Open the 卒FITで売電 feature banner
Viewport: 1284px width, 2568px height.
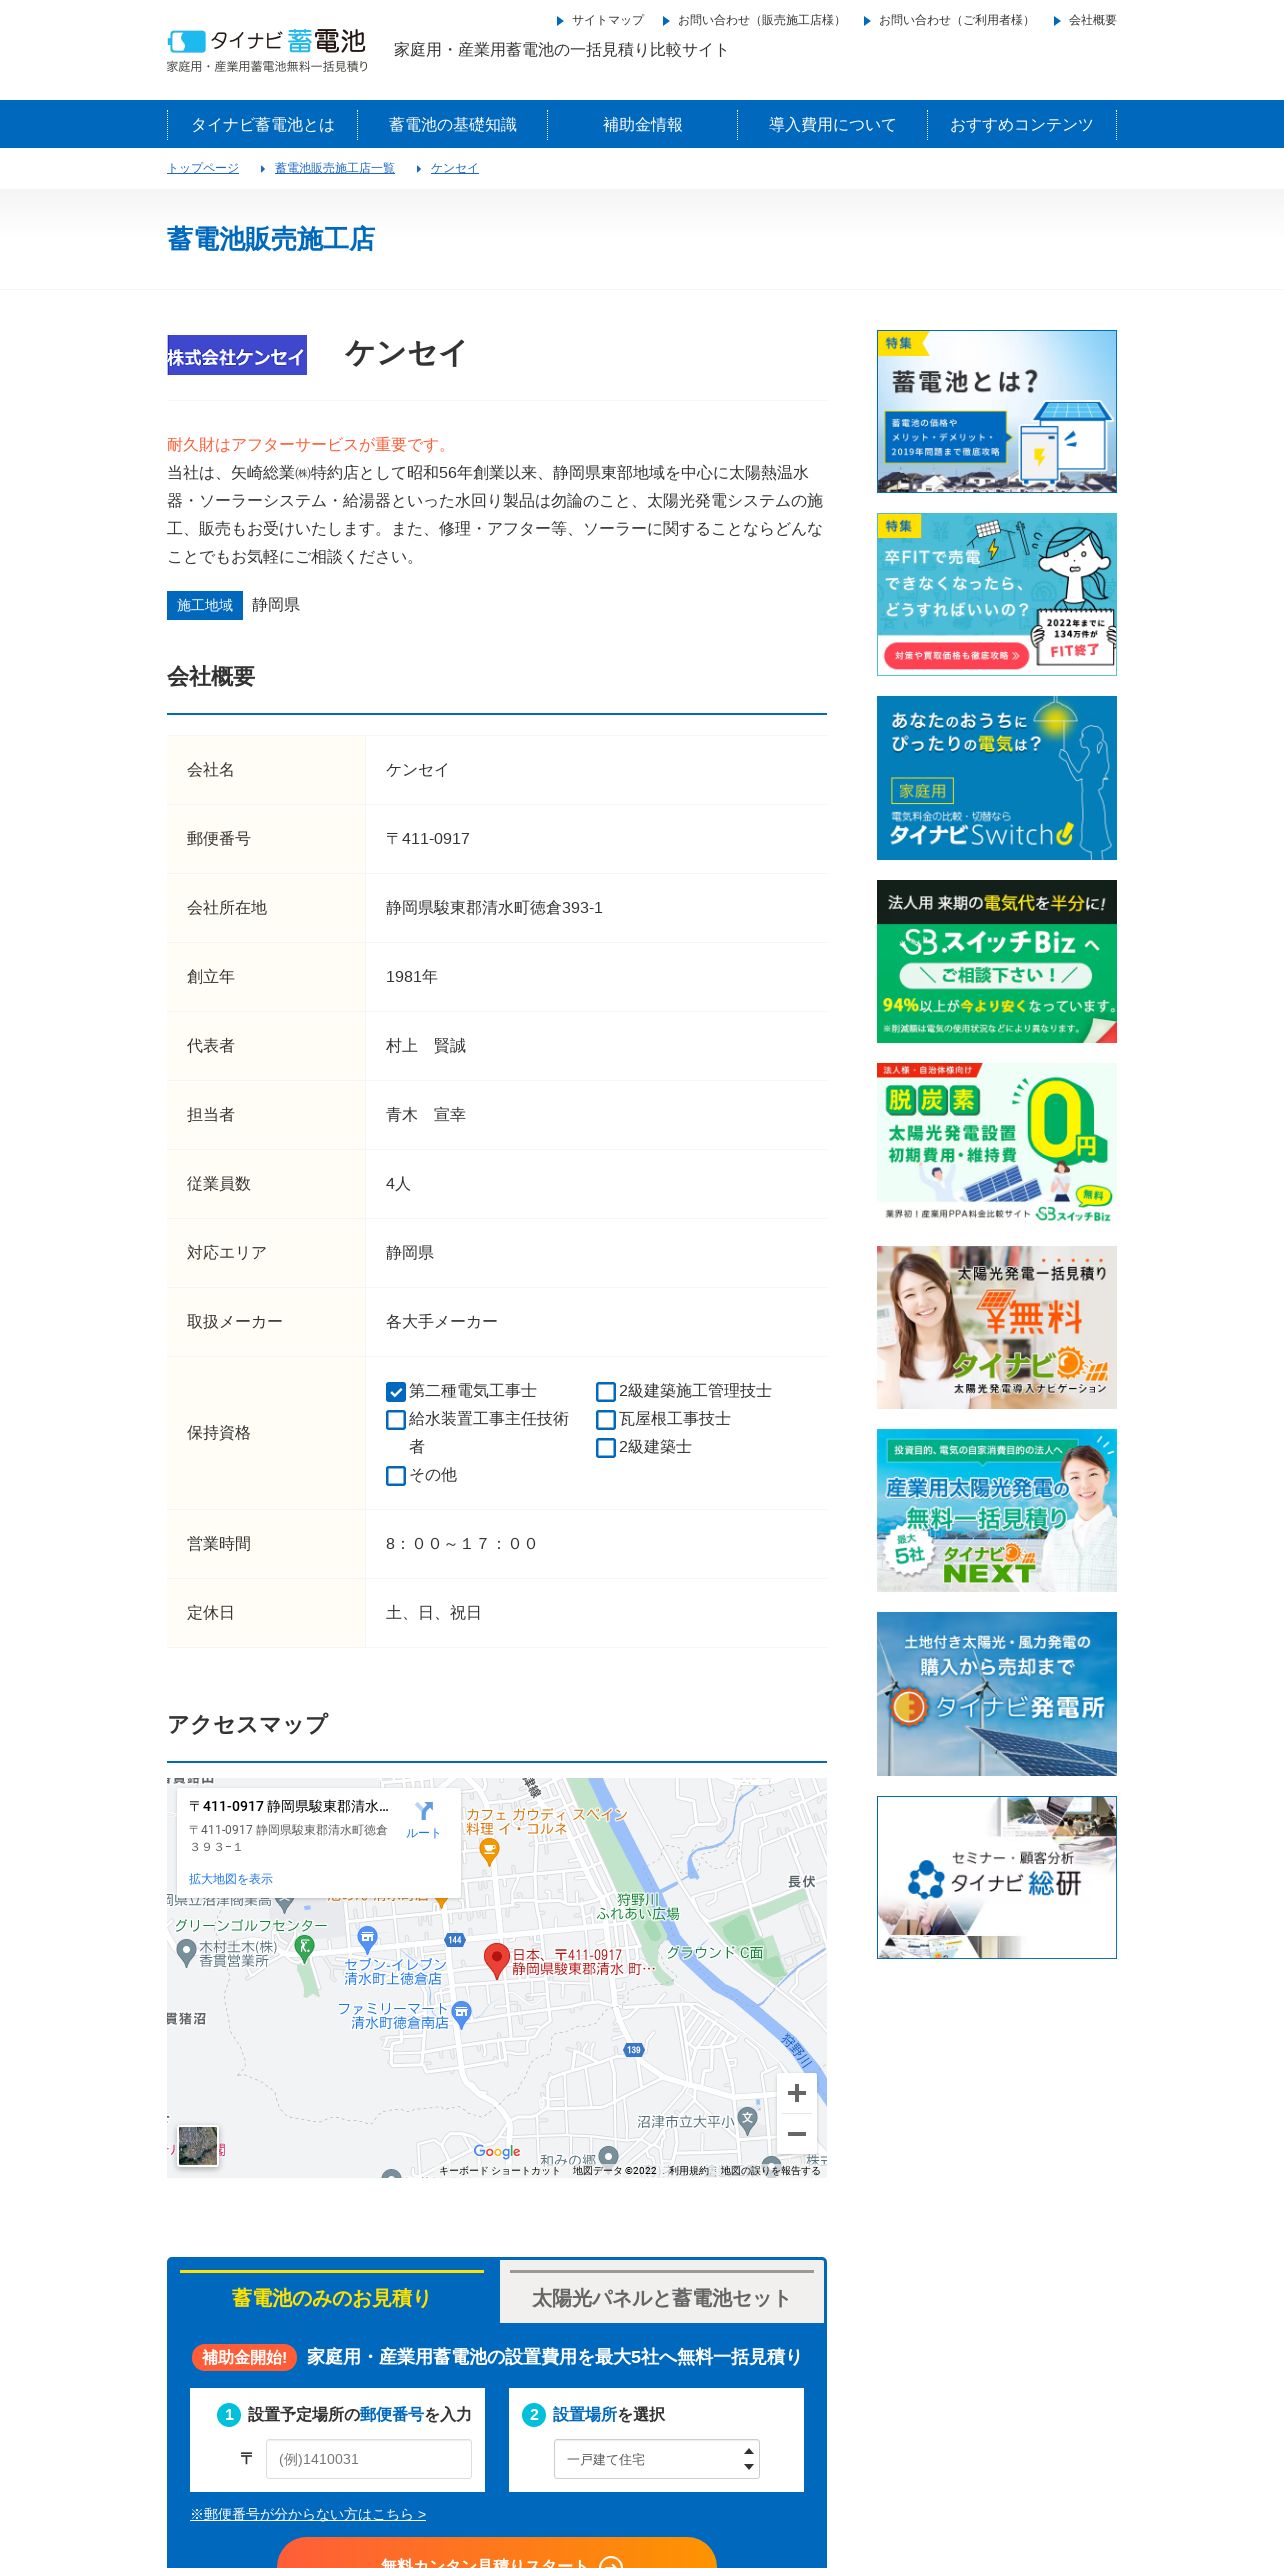pos(997,594)
